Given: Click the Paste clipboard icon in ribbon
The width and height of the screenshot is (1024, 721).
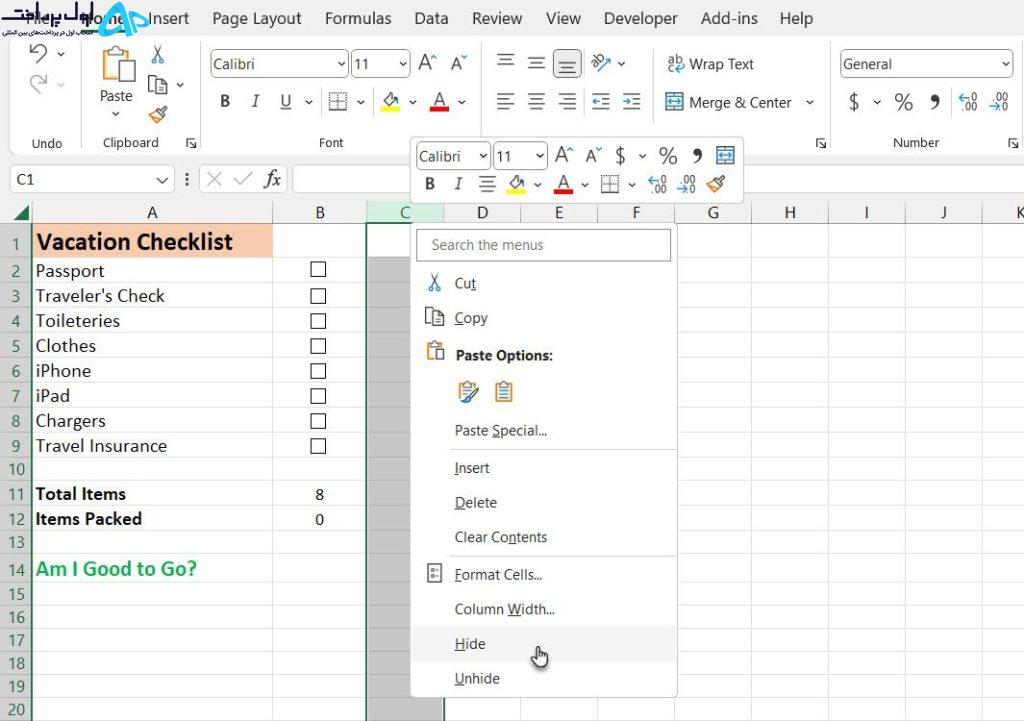Looking at the screenshot, I should (x=118, y=65).
